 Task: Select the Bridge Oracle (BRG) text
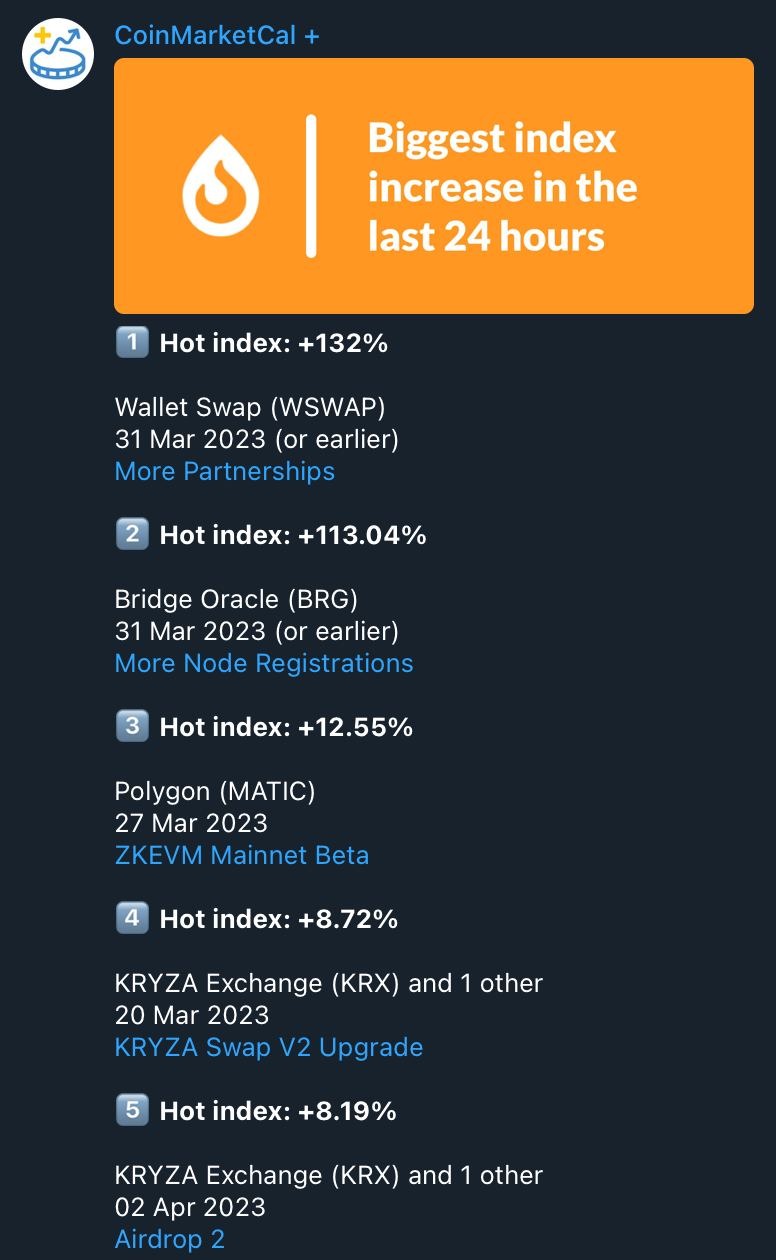point(236,599)
